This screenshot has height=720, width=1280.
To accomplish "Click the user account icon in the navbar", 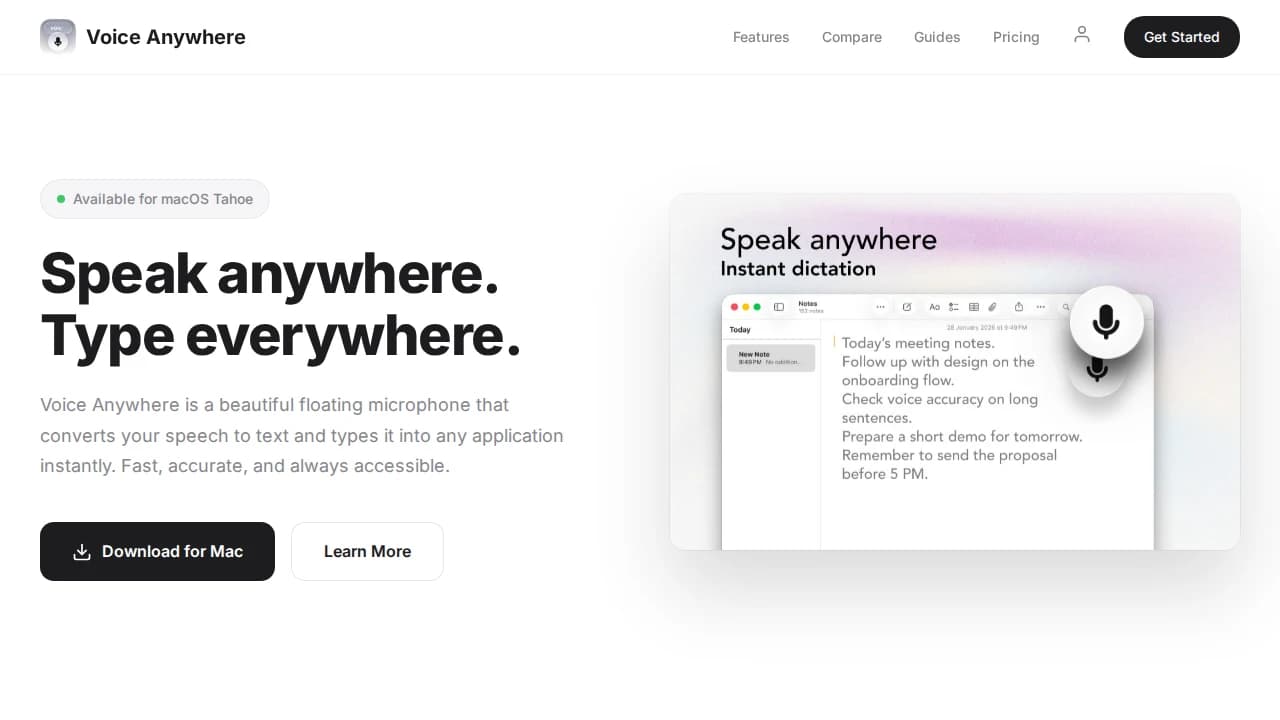I will pos(1082,33).
